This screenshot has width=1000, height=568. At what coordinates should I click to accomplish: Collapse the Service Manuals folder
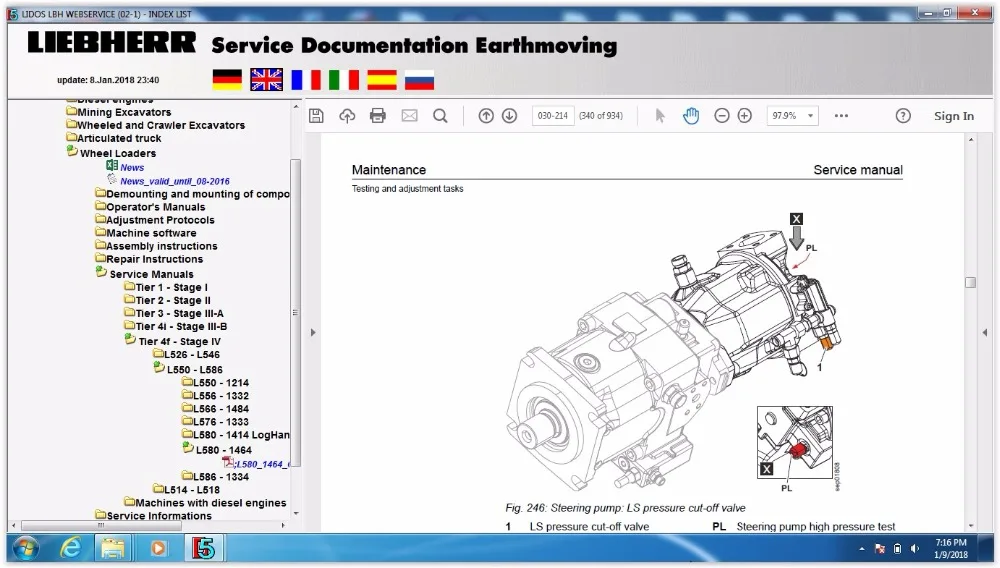click(x=145, y=273)
